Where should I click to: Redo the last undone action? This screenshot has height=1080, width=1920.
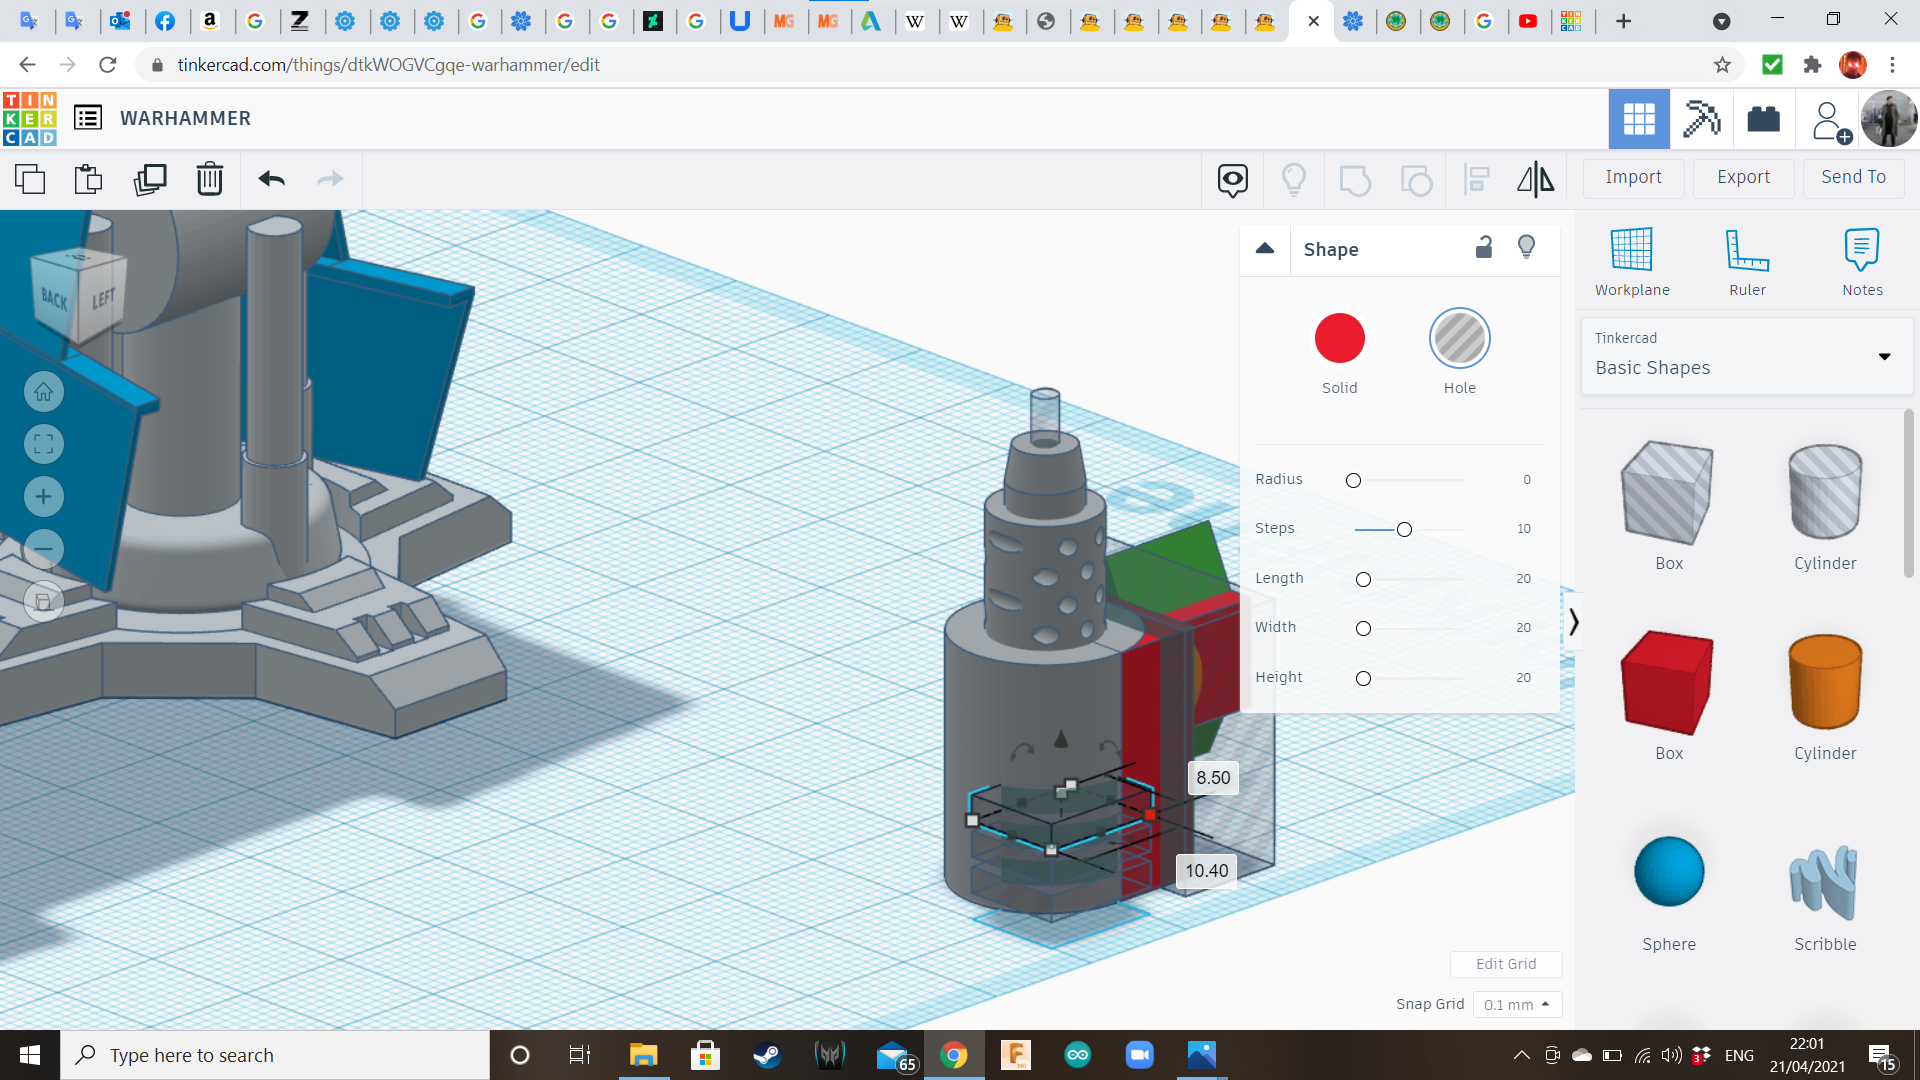point(330,179)
